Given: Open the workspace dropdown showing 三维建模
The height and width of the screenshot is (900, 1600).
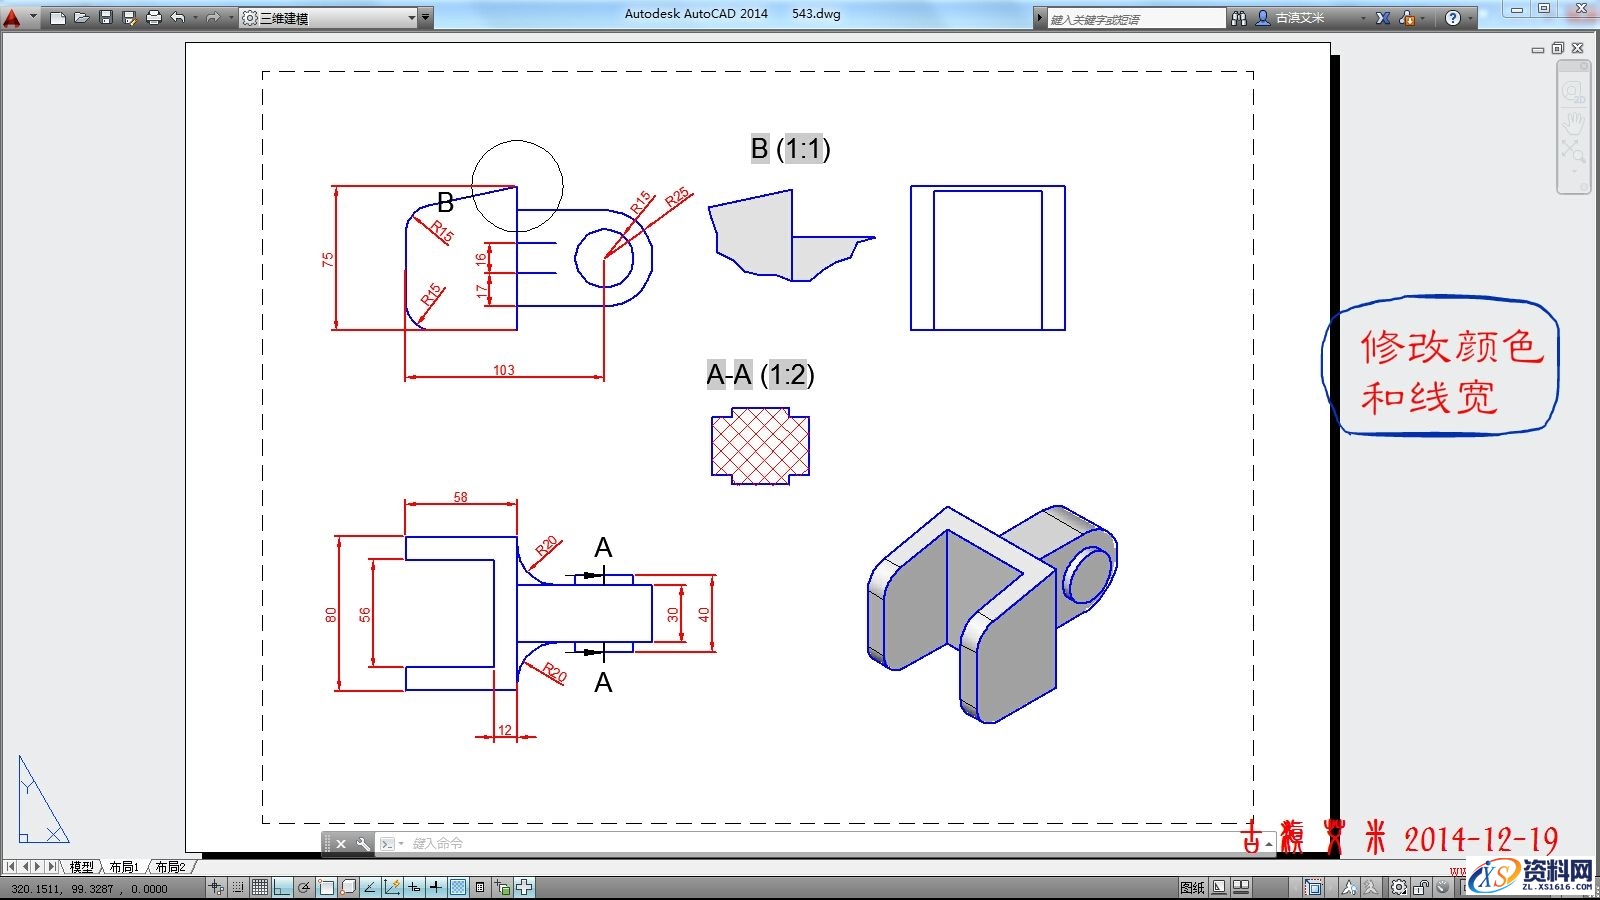Looking at the screenshot, I should 411,17.
